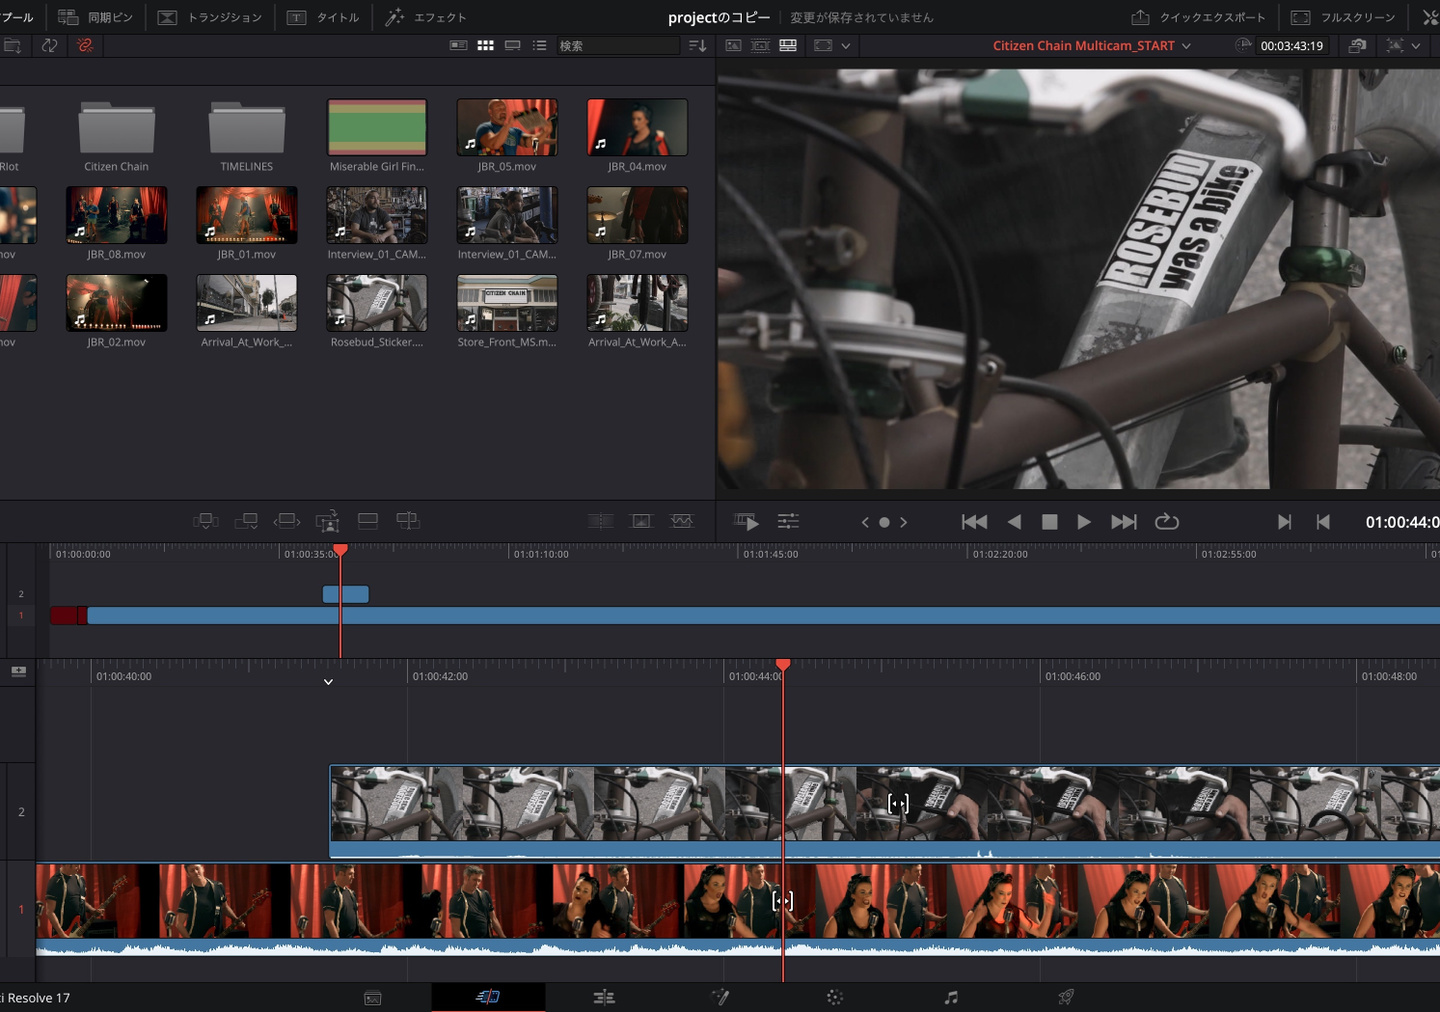Click the lower timeline playhead marker
Image resolution: width=1440 pixels, height=1012 pixels.
[x=783, y=665]
